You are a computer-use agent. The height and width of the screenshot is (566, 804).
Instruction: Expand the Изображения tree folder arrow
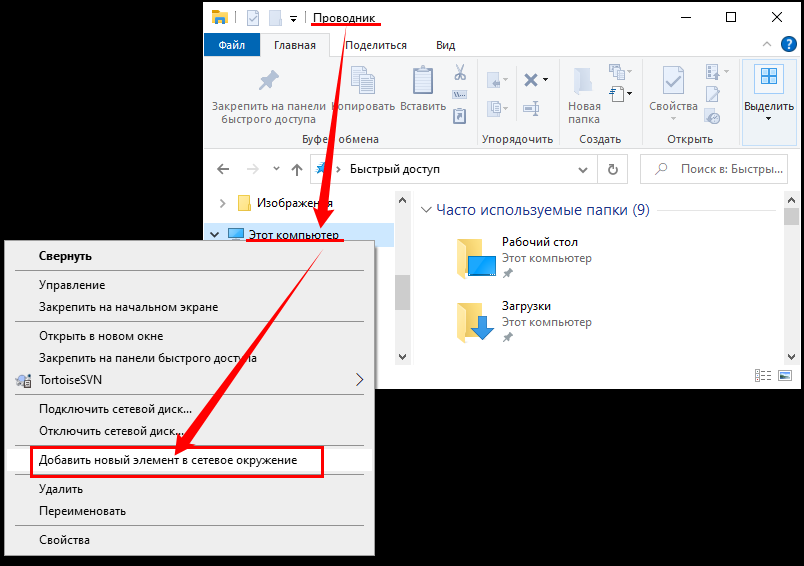(x=223, y=203)
